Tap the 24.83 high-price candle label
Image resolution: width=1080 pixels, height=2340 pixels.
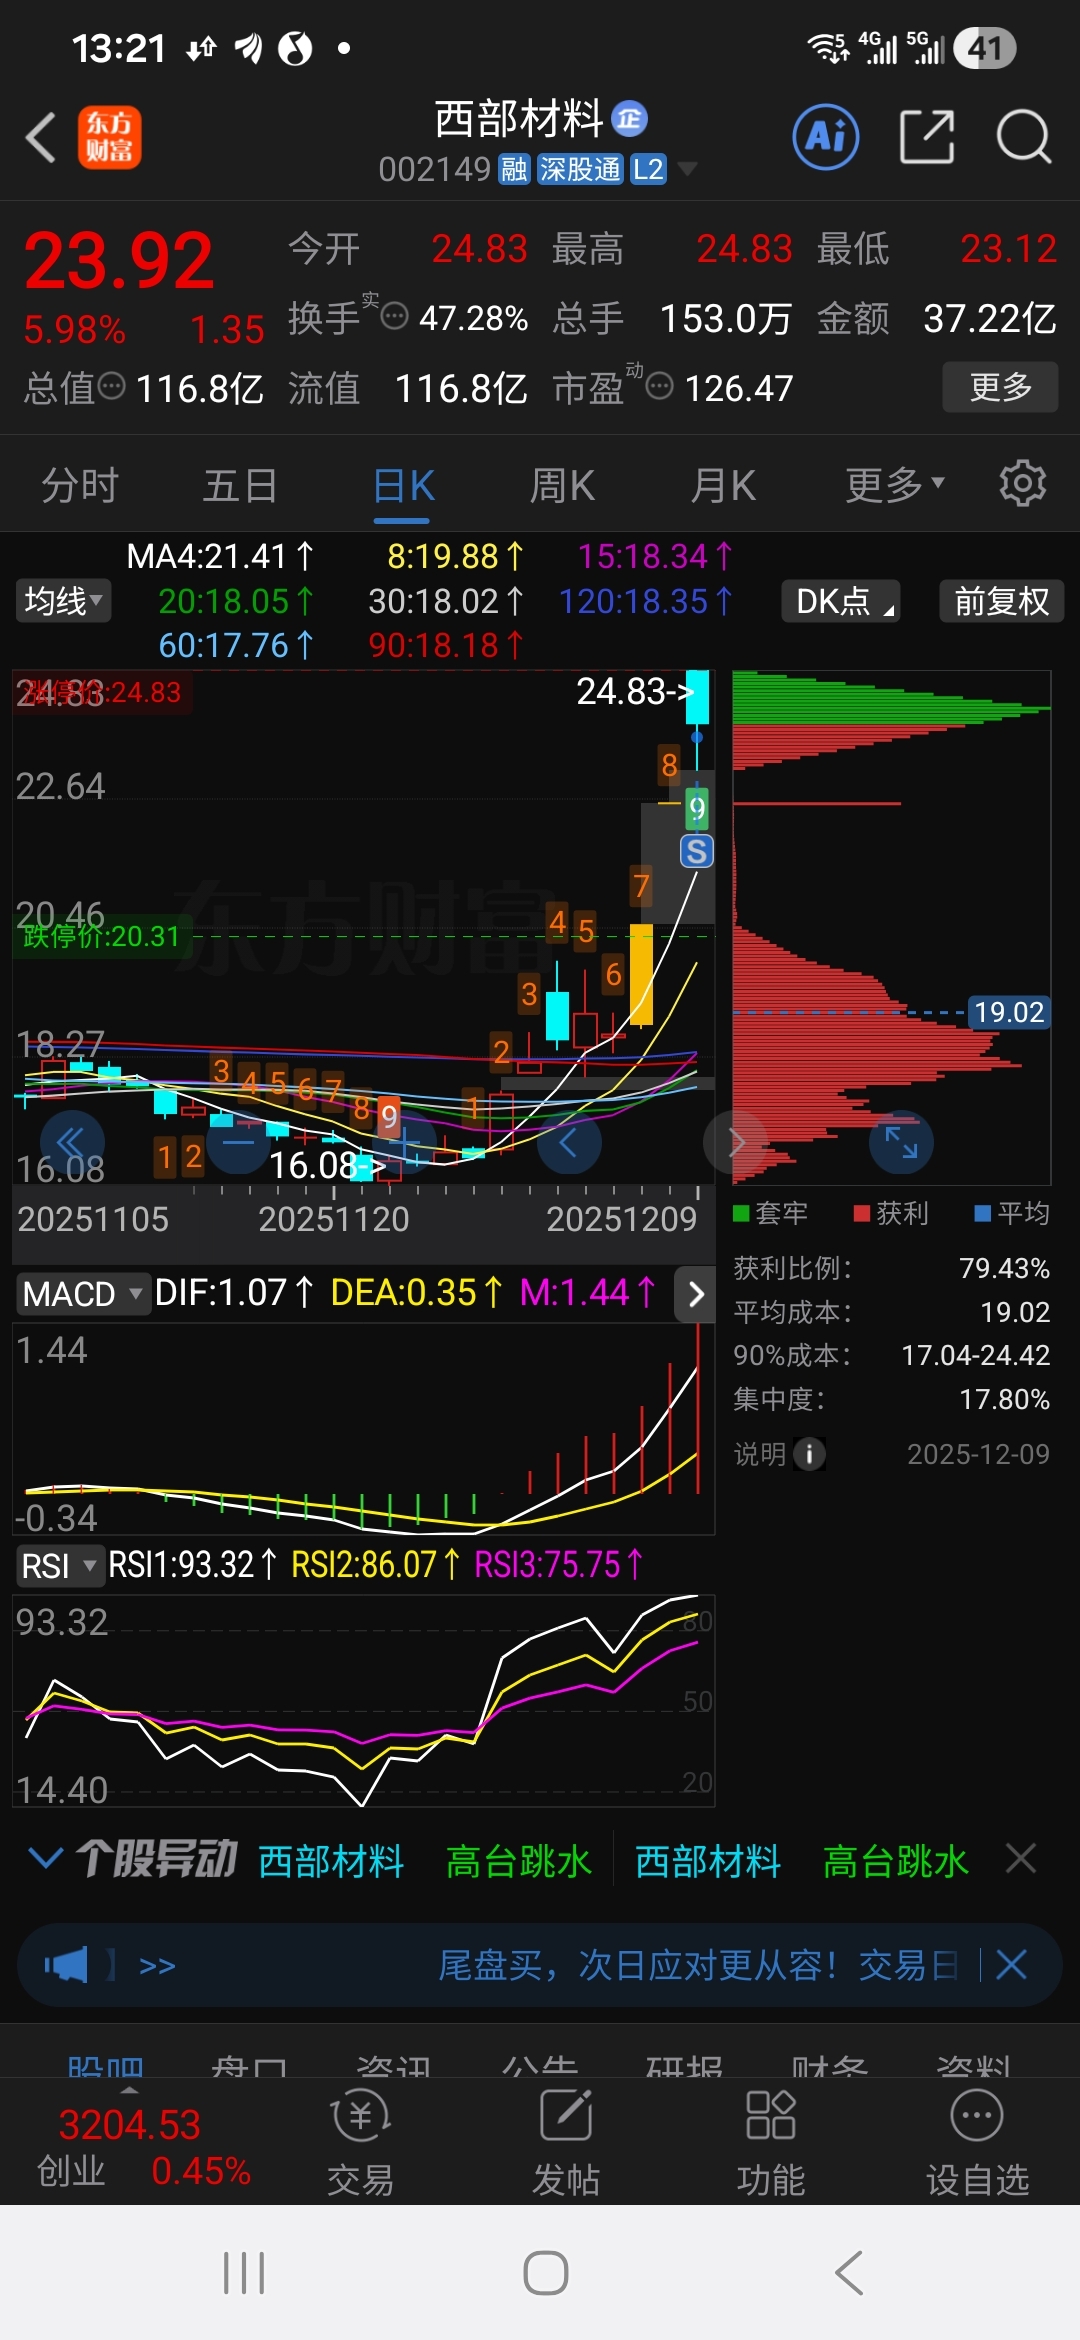[x=634, y=691]
